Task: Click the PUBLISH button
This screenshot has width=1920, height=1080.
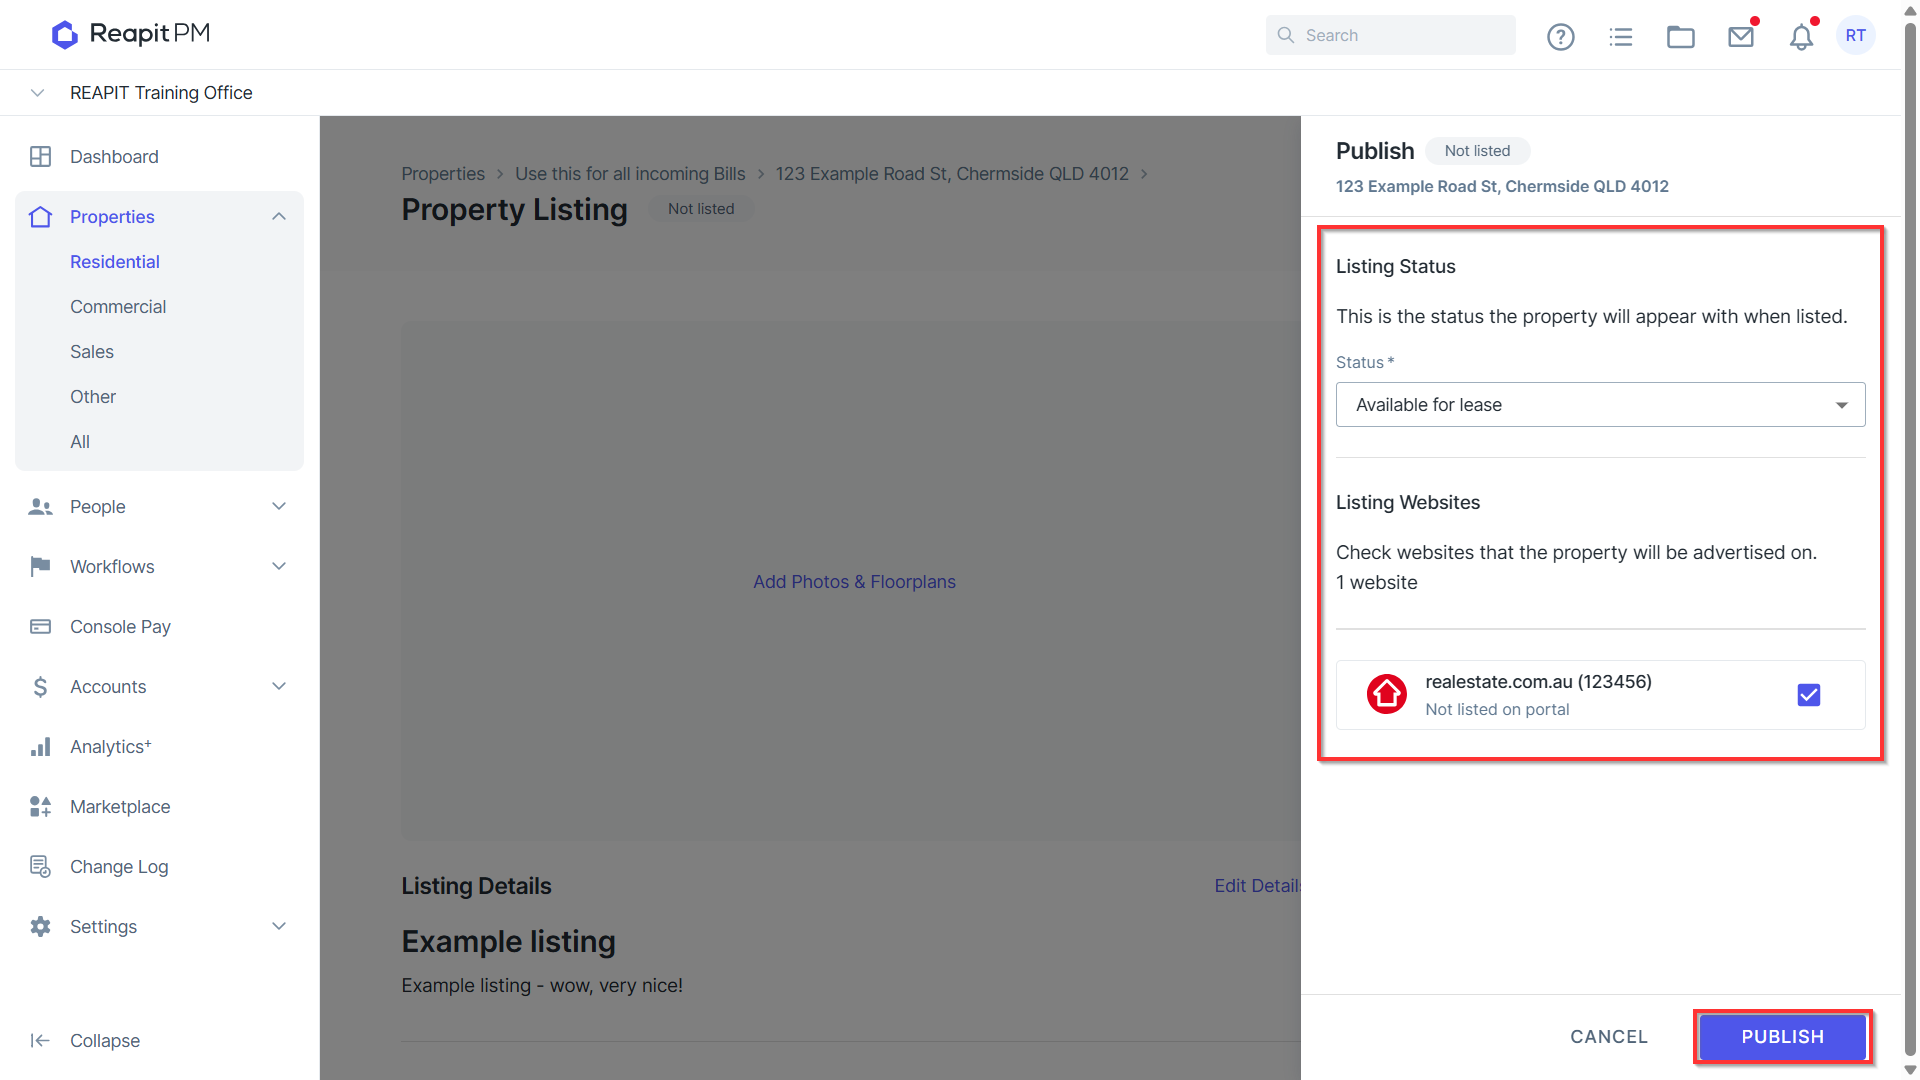Action: coord(1782,1037)
